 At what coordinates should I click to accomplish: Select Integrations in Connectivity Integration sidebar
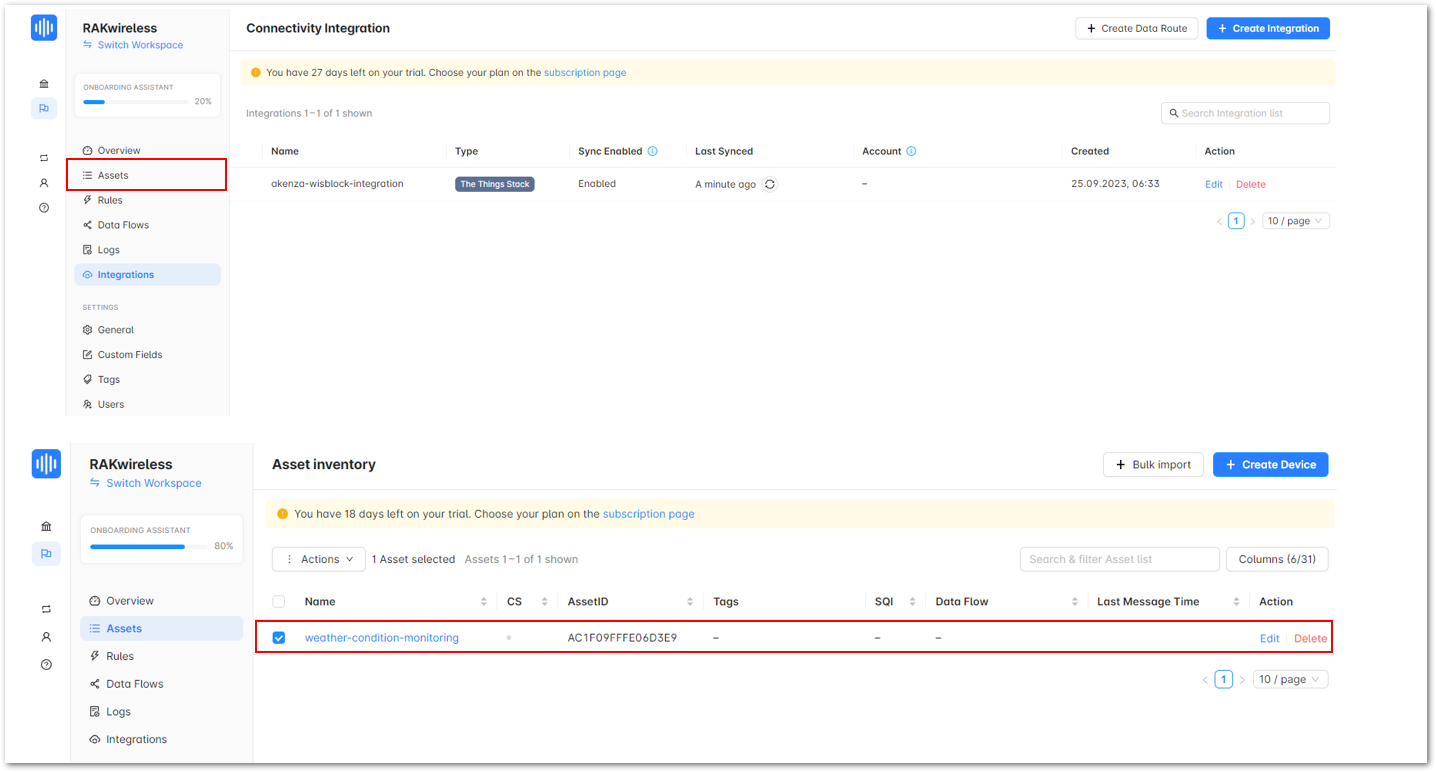(147, 274)
